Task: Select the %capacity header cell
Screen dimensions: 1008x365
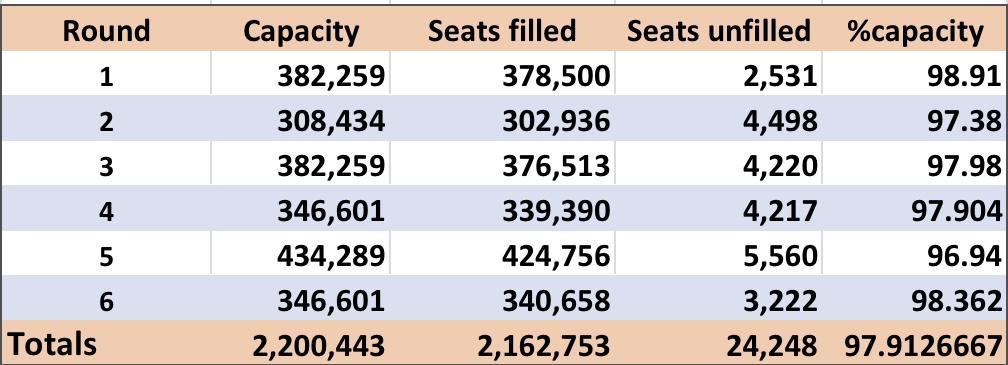Action: point(914,31)
